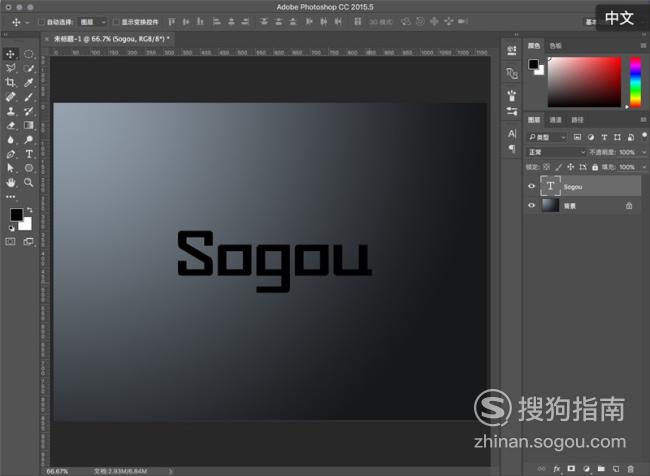This screenshot has height=476, width=650.
Task: Open the Brush panel icon
Action: coord(512,96)
